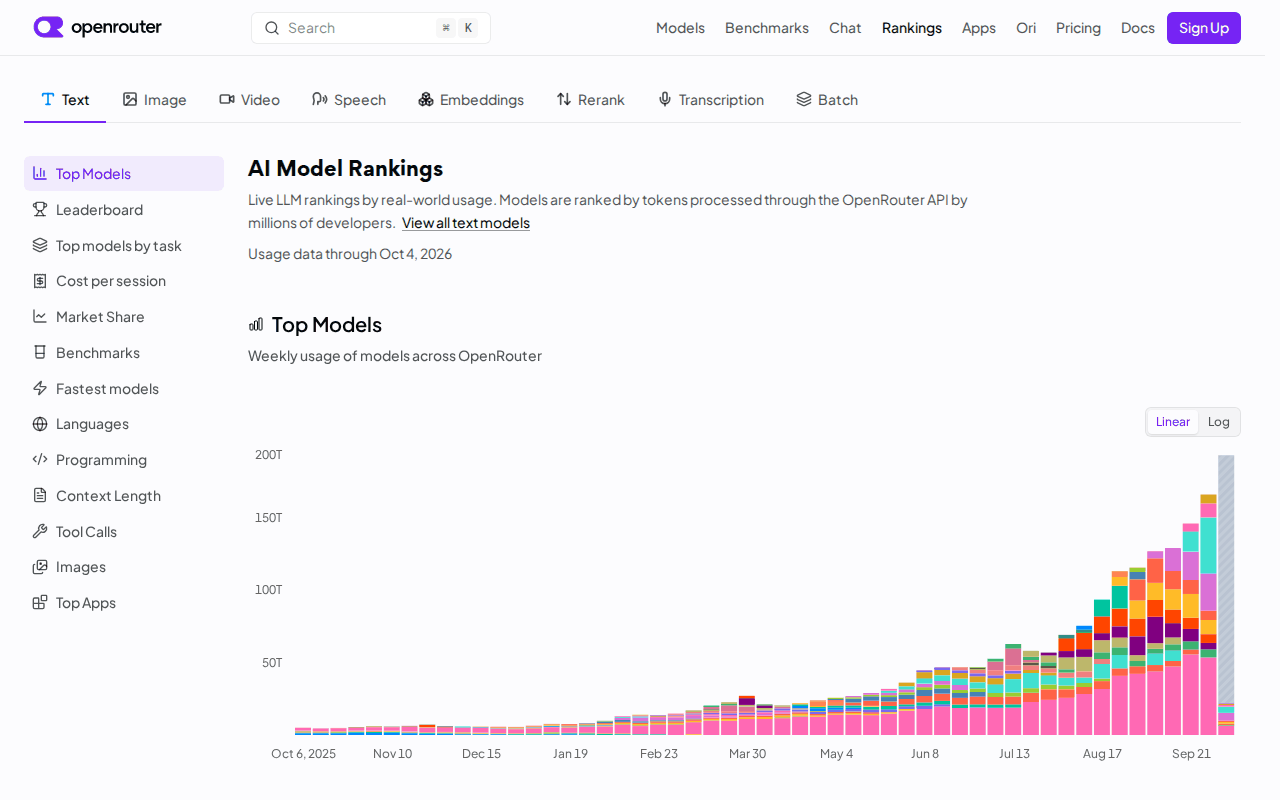Click the Cost per session dollar icon
Screen dimensions: 1280x800
pyautogui.click(x=40, y=281)
